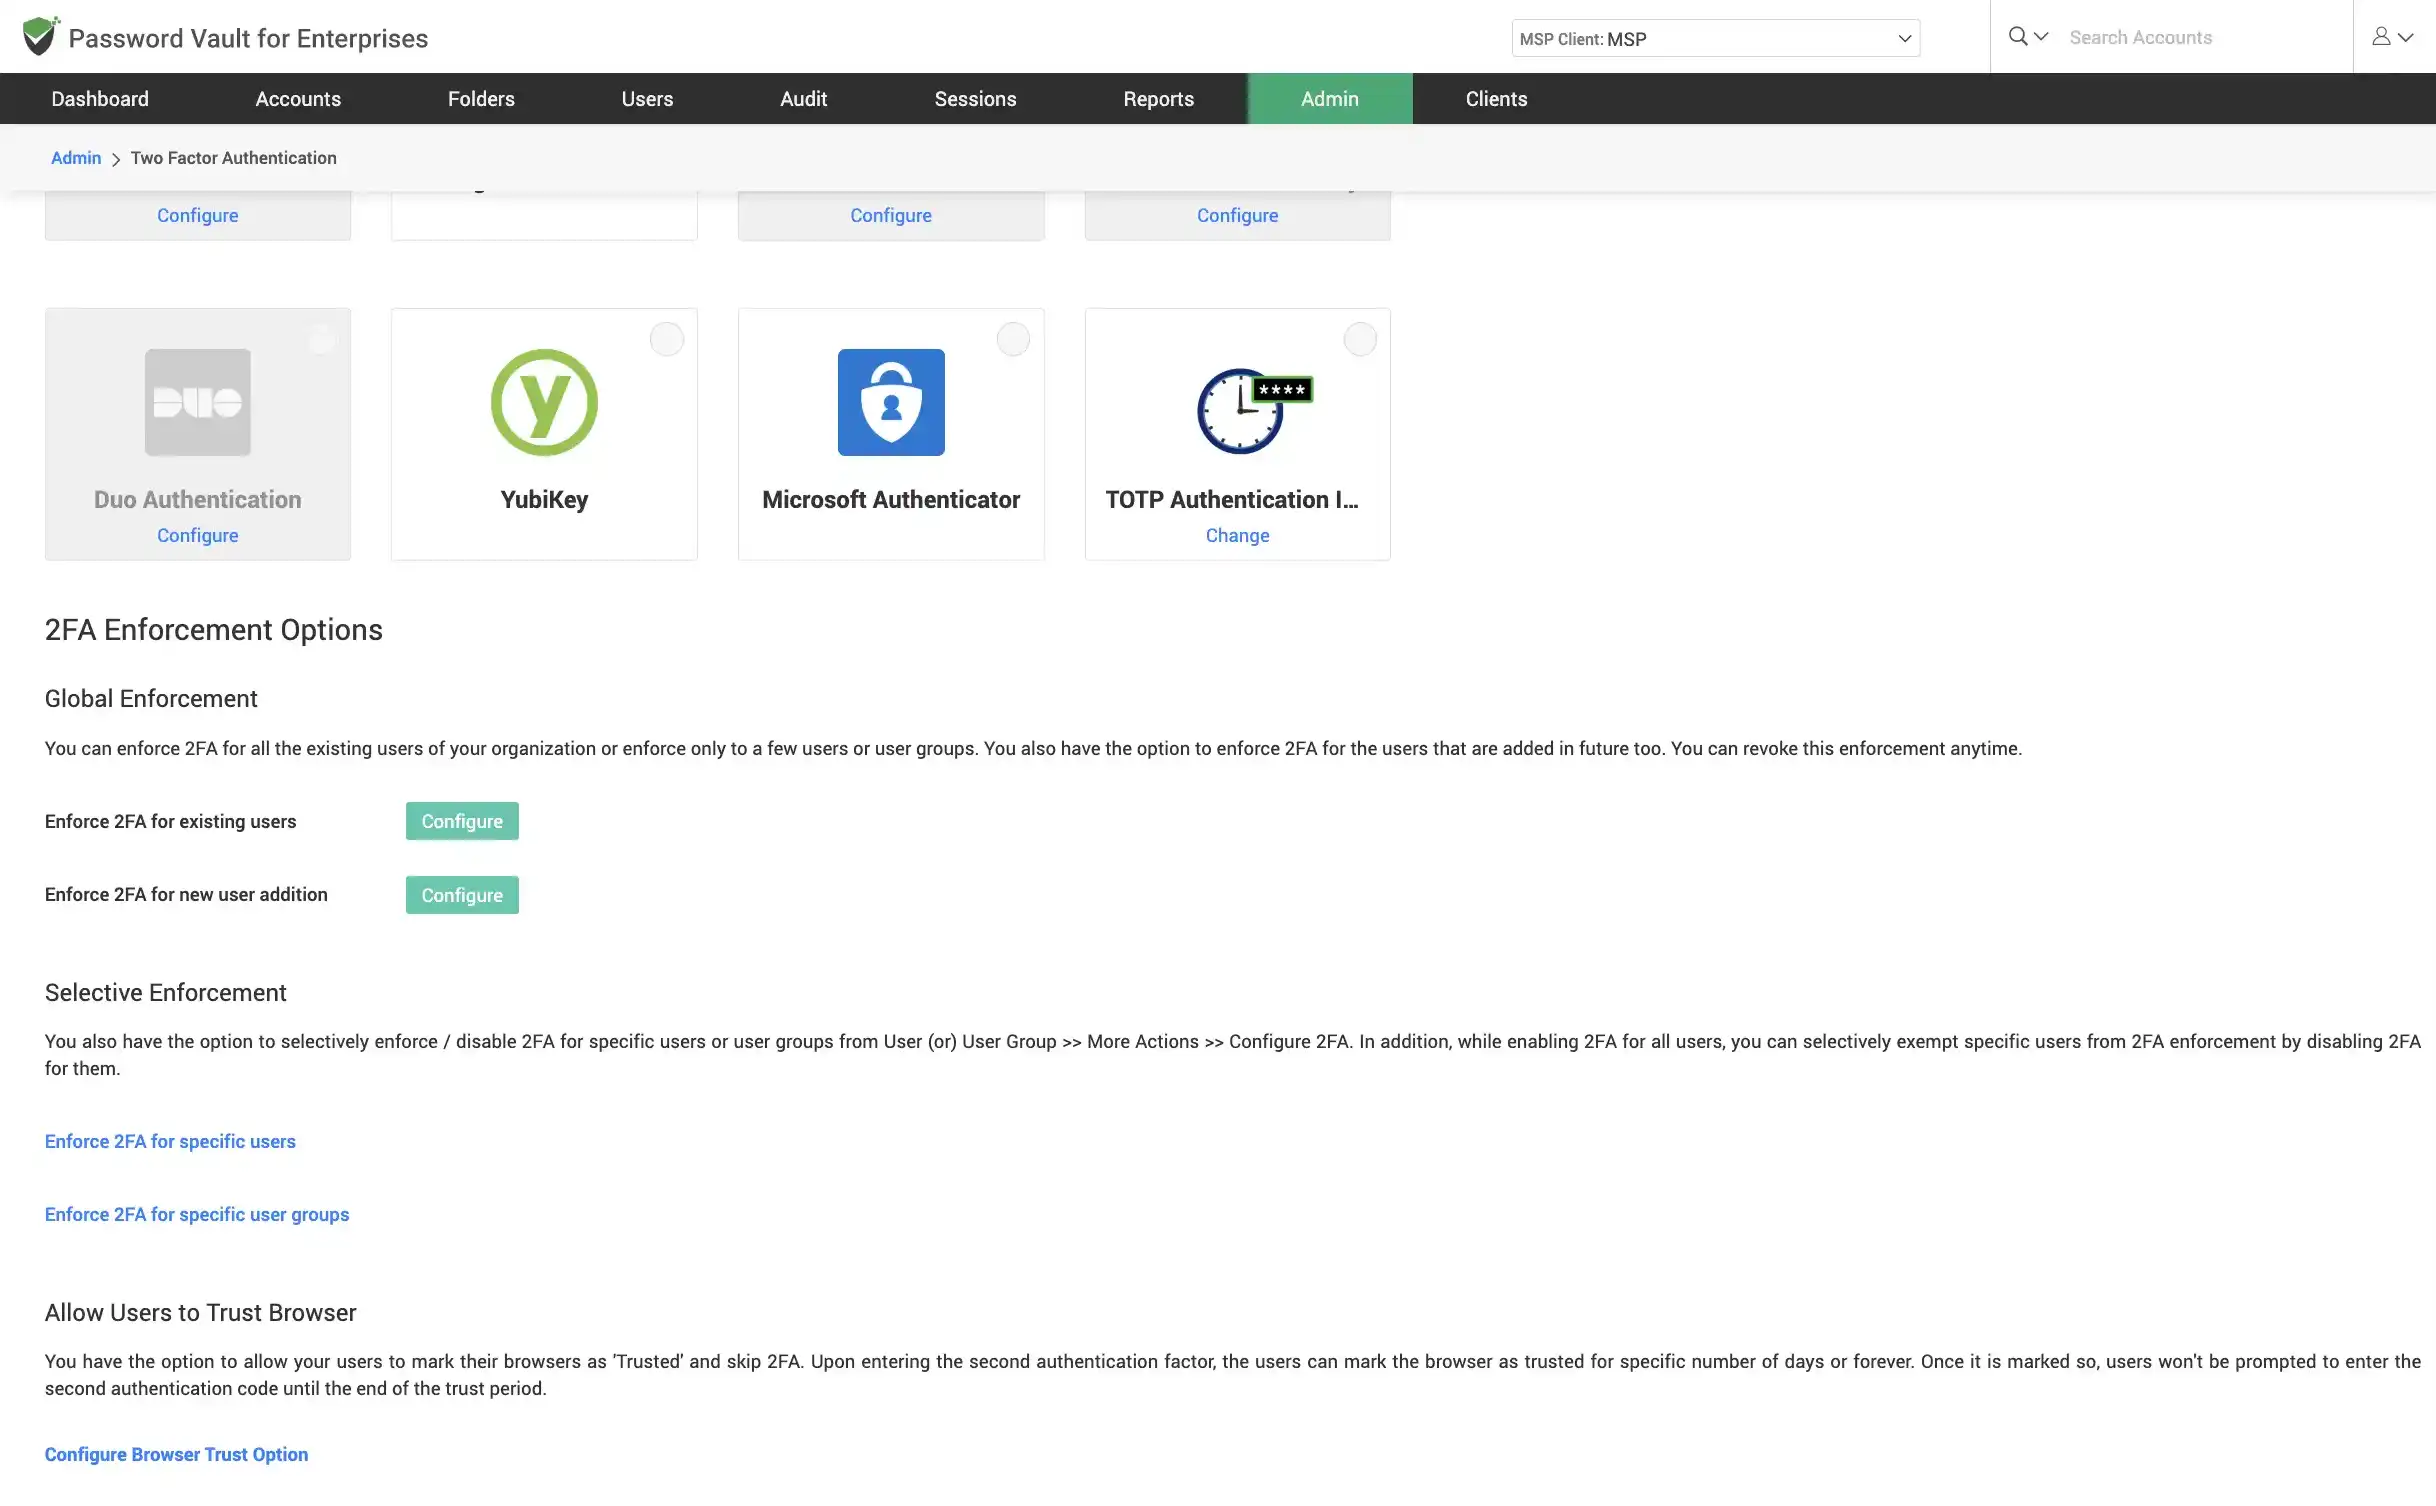Open Enforce 2FA for specific users

pyautogui.click(x=170, y=1141)
